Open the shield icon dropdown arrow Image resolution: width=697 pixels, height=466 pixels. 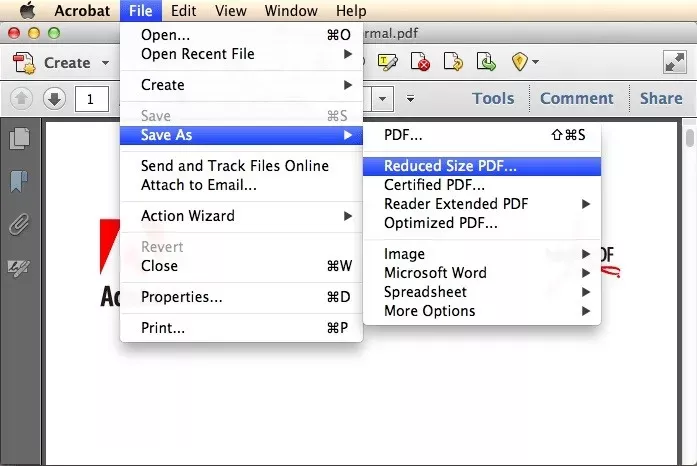coord(536,62)
